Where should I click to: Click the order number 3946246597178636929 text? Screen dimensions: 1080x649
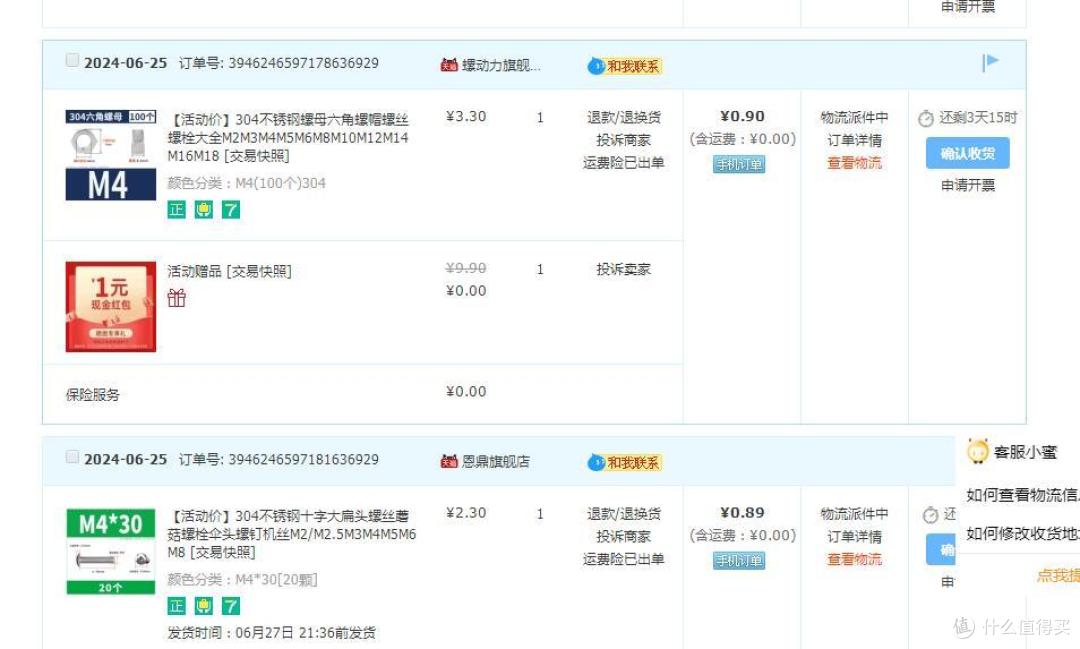pyautogui.click(x=303, y=63)
